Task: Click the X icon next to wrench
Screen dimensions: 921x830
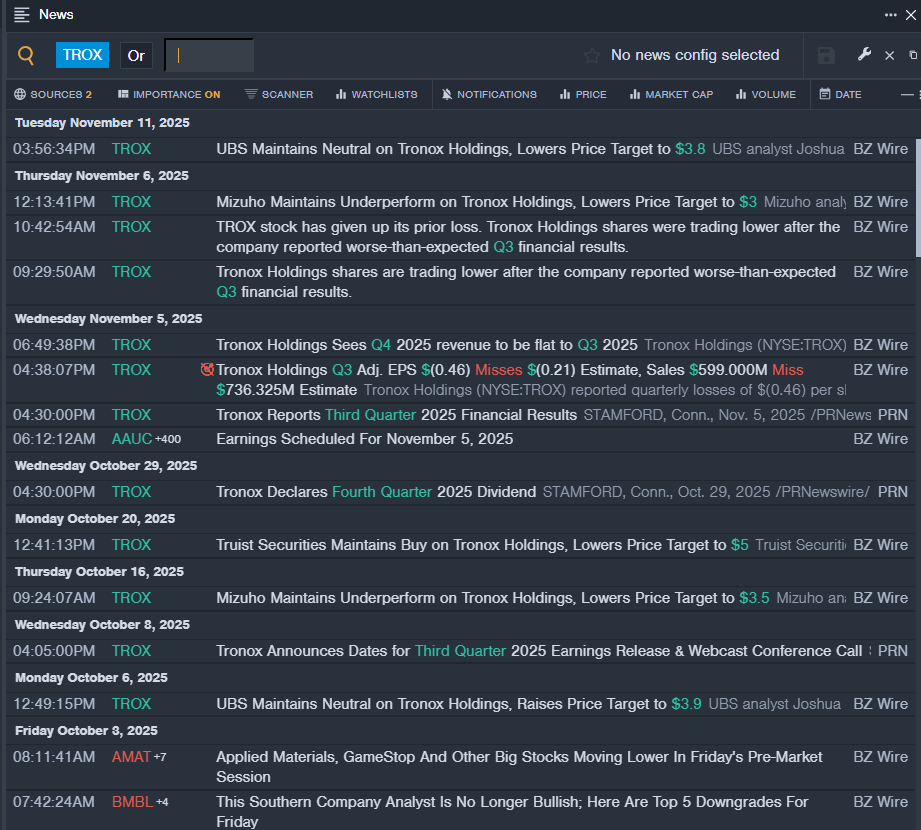Action: point(889,56)
